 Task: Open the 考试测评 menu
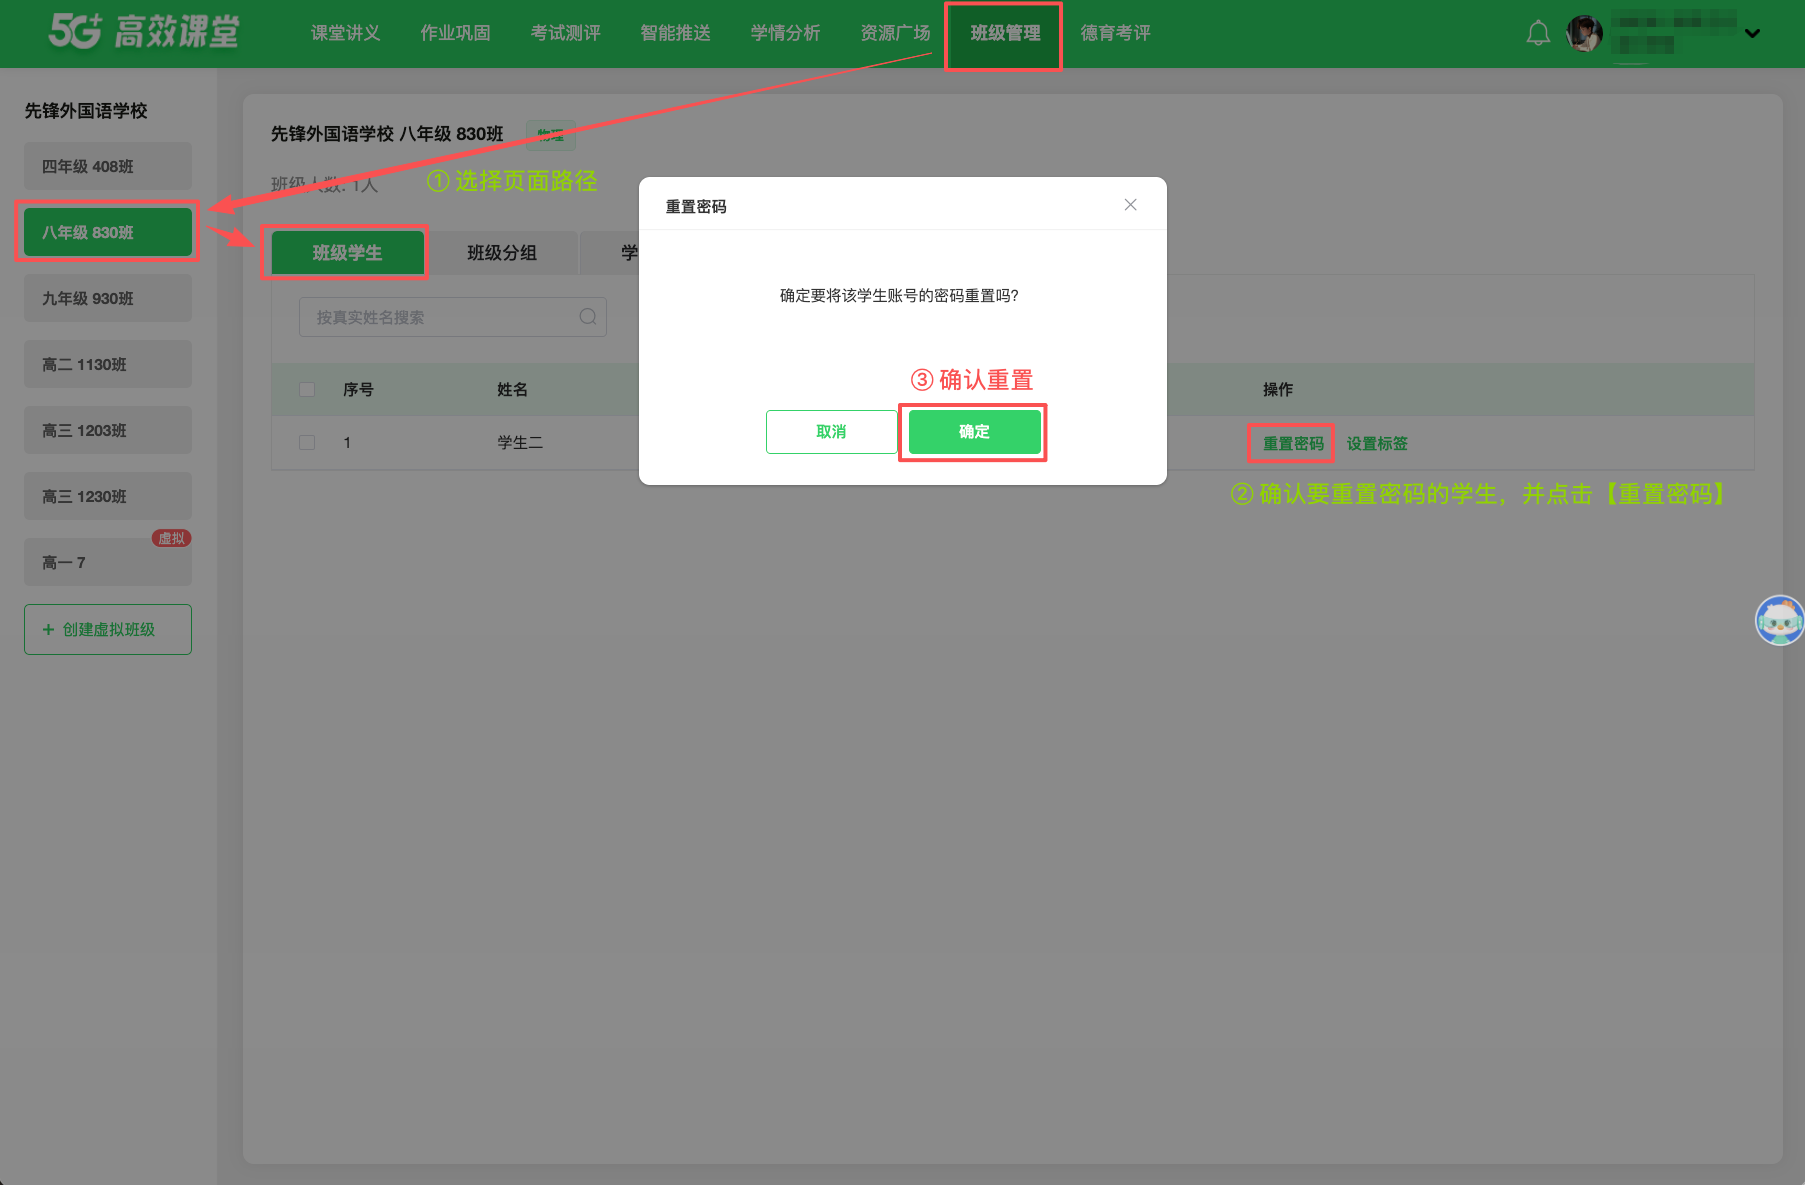coord(565,33)
